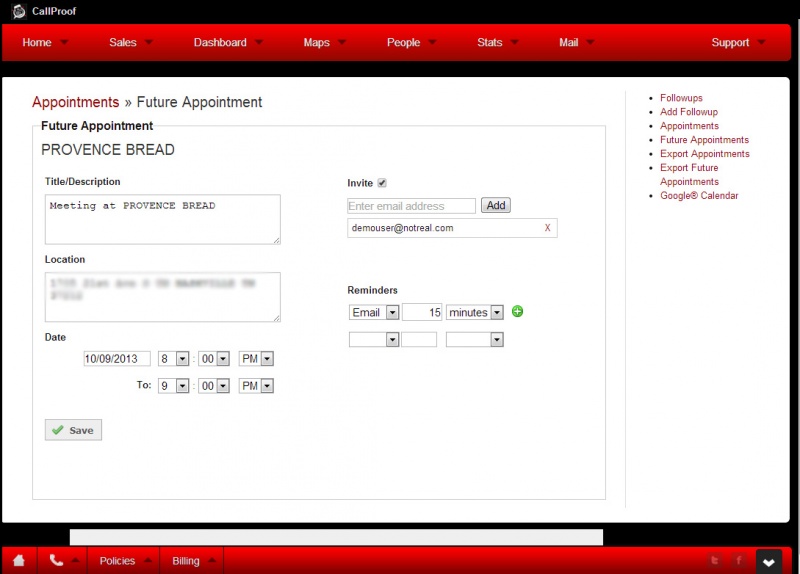800x574 pixels.
Task: Open the end time PM dropdown
Action: tap(256, 386)
